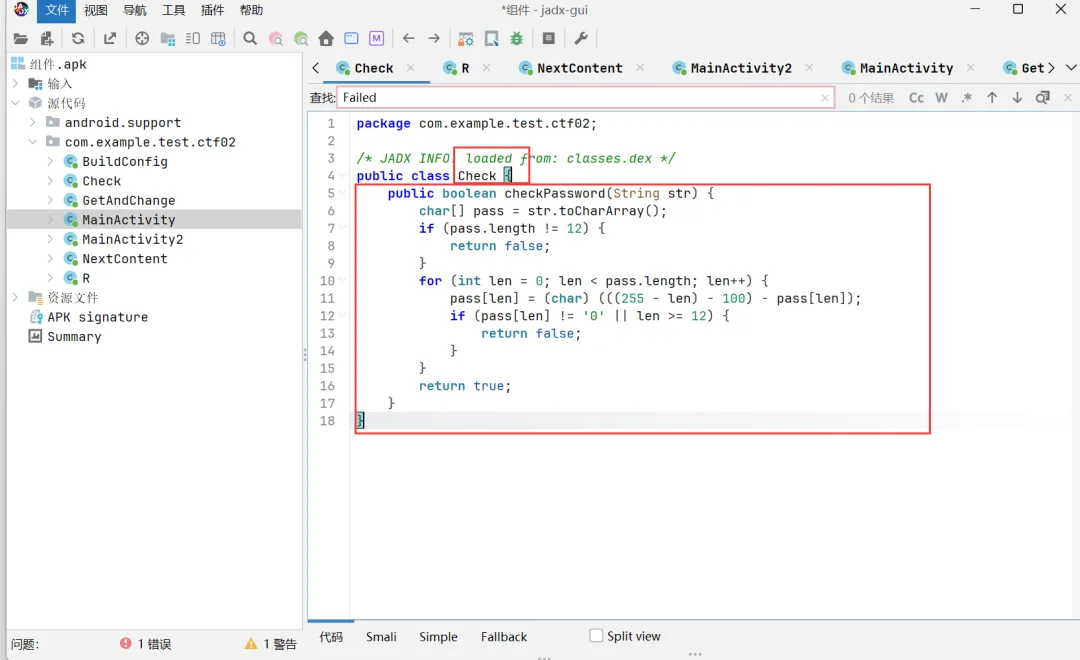The image size is (1080, 660).
Task: Navigate back with left arrow icon
Action: 408,39
